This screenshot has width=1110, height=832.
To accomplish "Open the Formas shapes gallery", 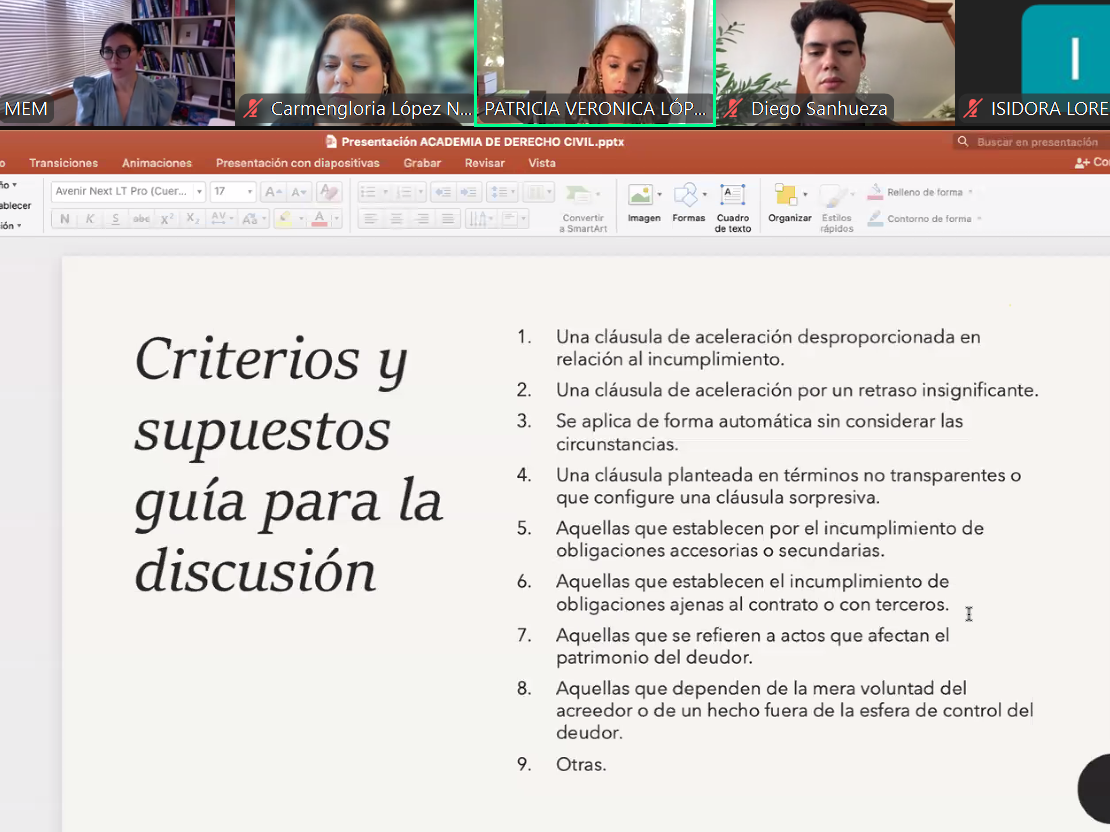I will click(688, 202).
